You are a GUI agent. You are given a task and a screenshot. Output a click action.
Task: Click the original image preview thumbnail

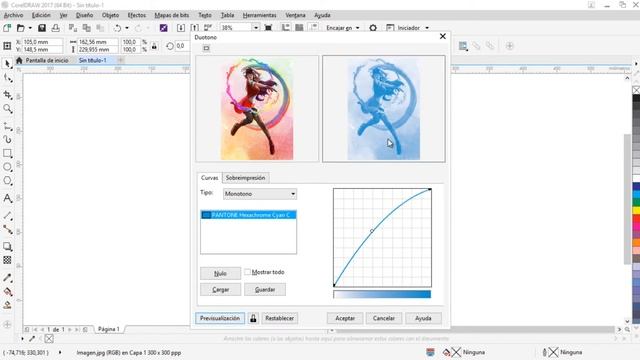coord(257,109)
